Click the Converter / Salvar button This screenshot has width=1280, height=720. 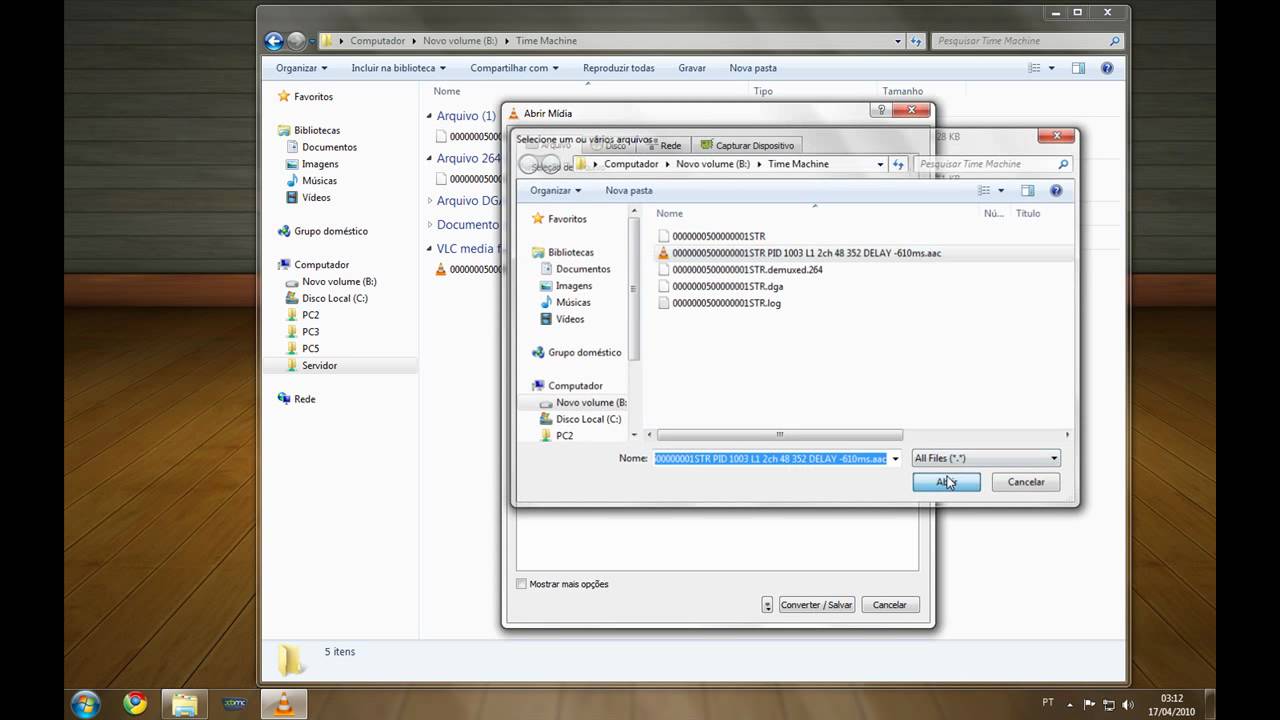(x=816, y=605)
